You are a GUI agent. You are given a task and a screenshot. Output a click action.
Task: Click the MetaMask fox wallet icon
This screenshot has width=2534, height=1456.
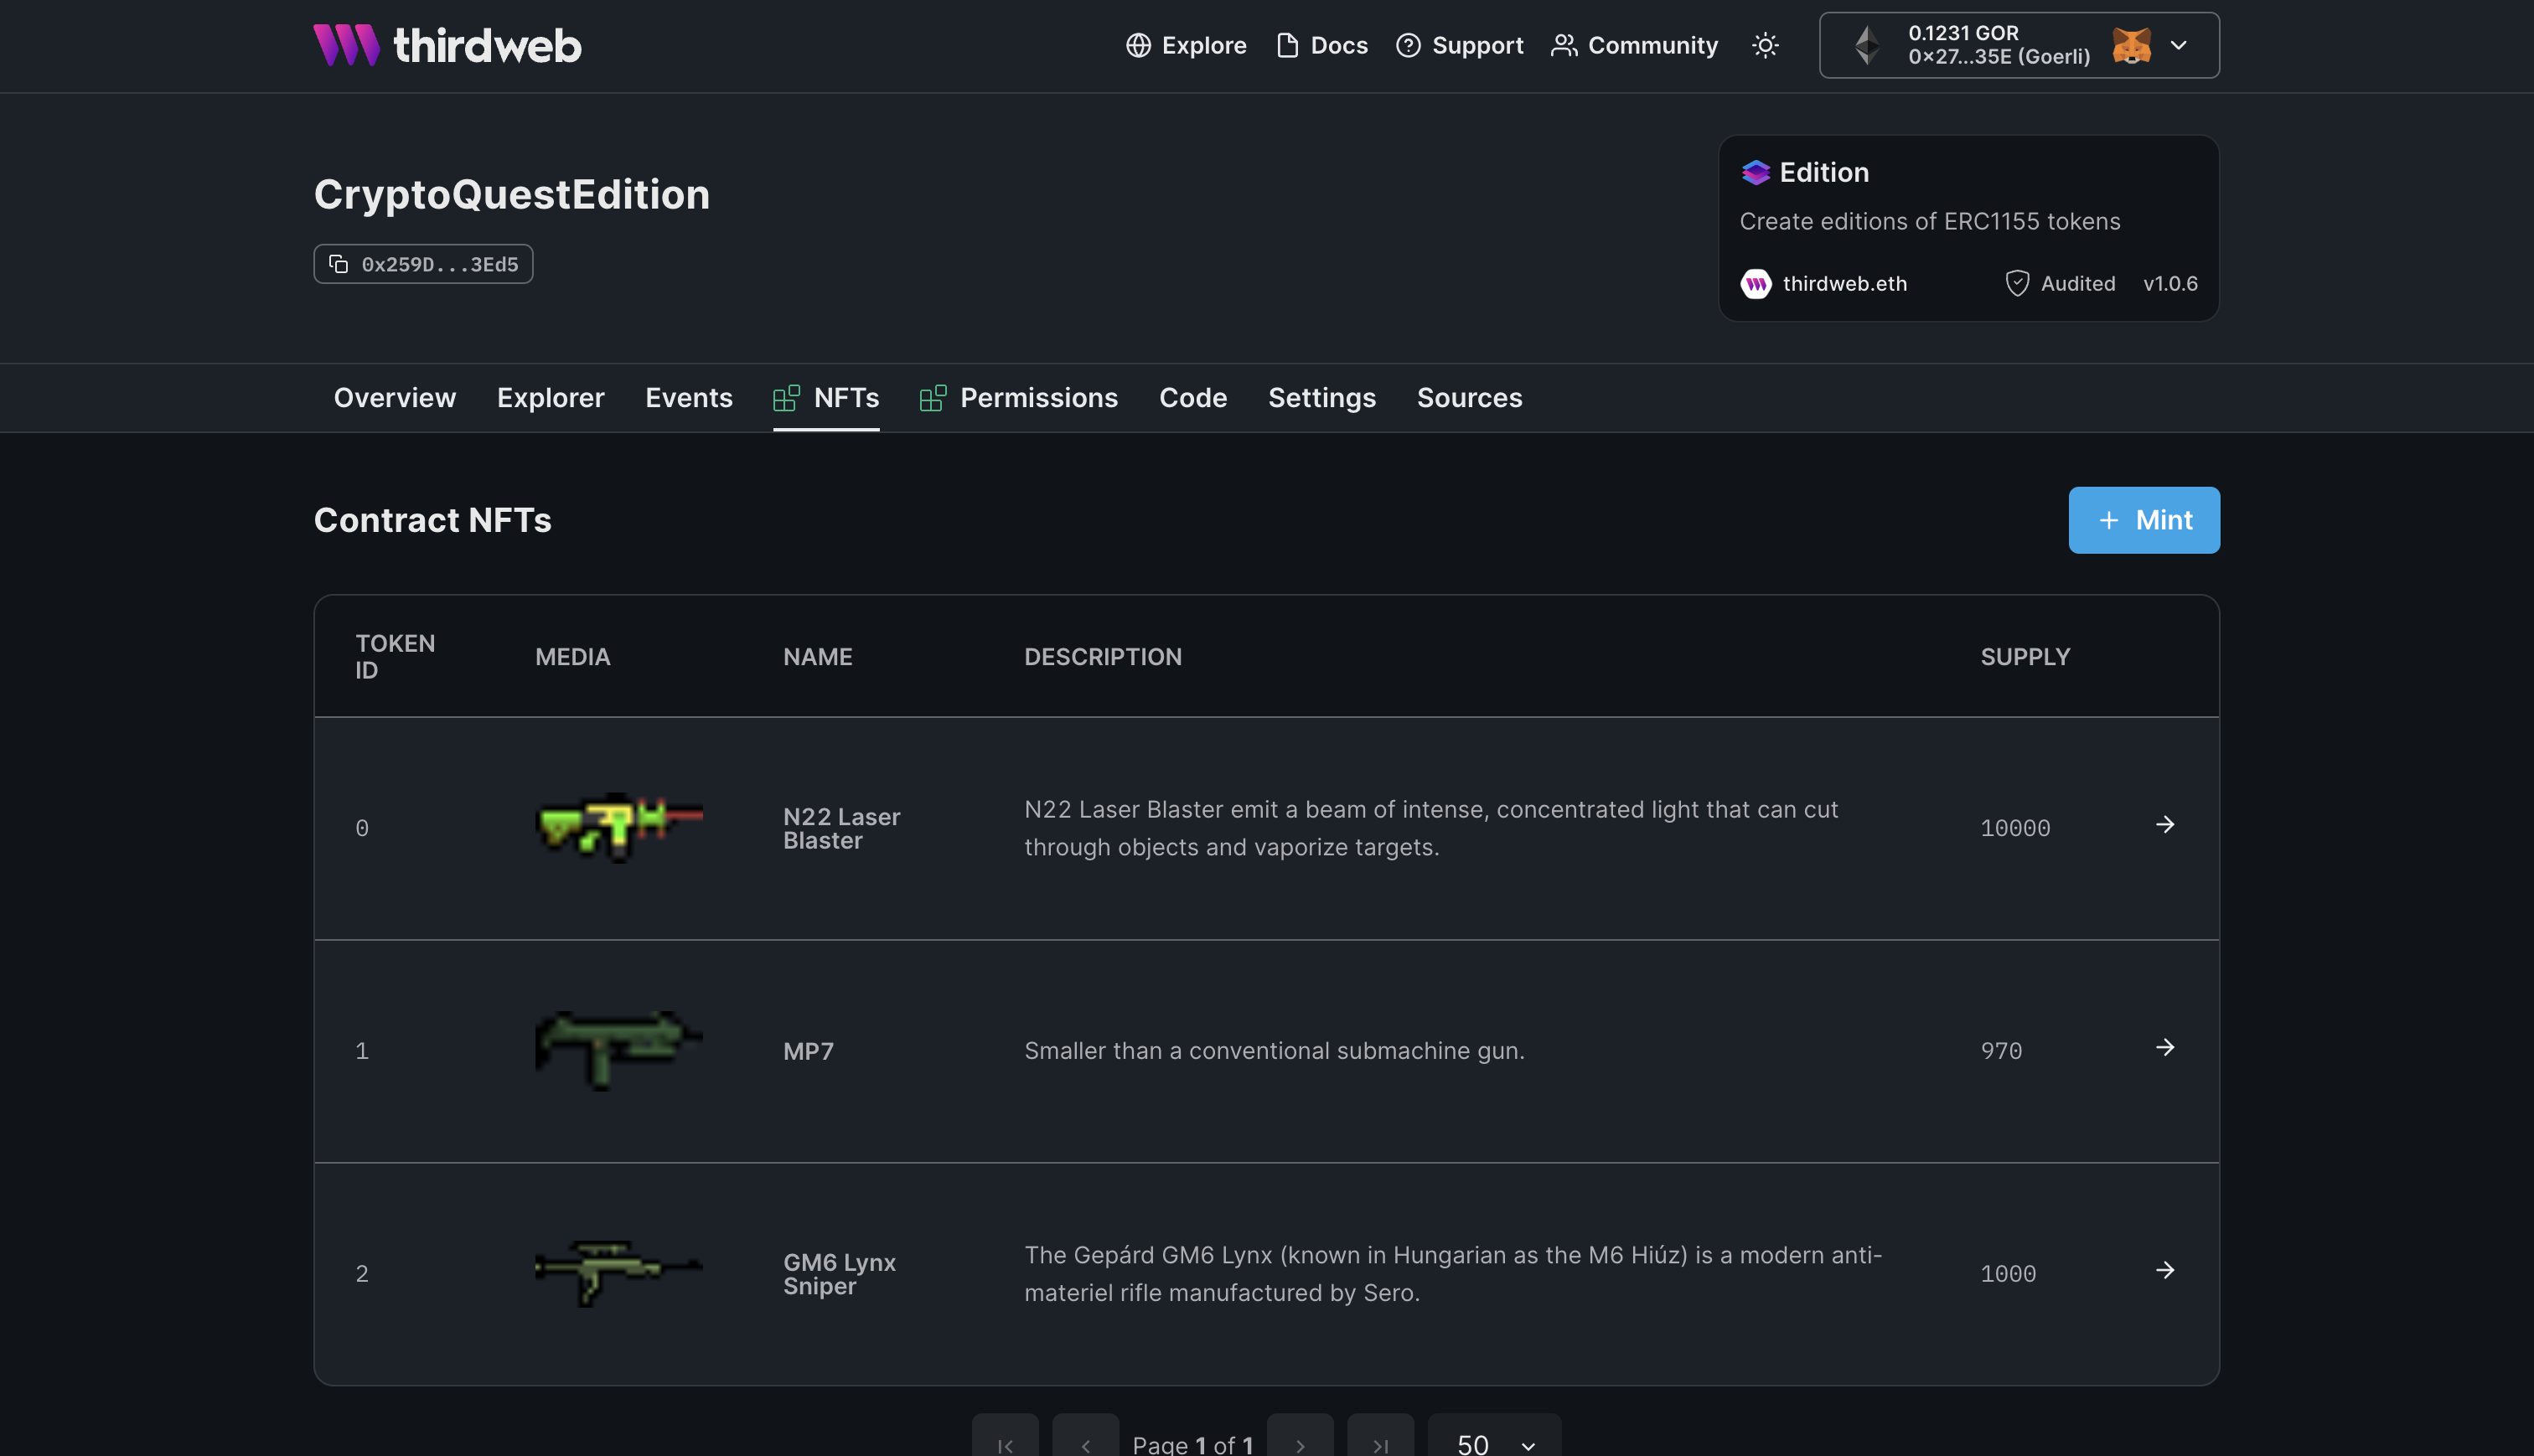pos(2131,45)
